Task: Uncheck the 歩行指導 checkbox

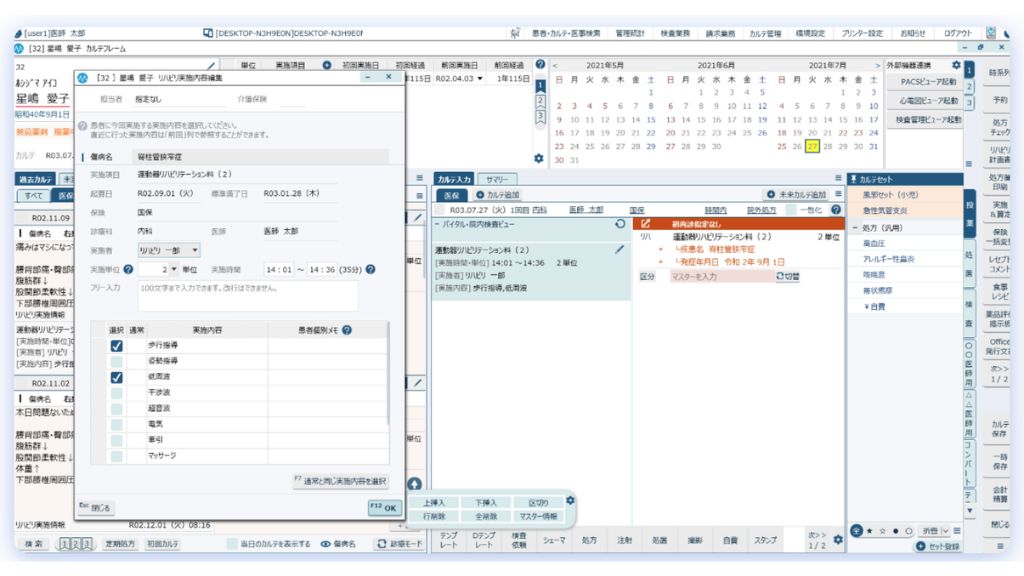Action: click(116, 346)
